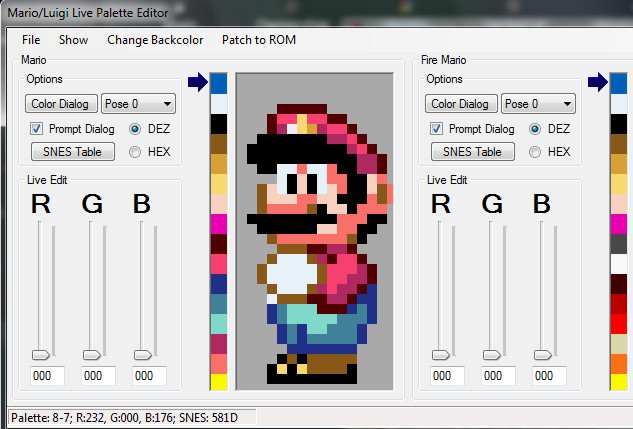This screenshot has width=633, height=429.
Task: Select HEX radio button in Mario options
Action: pyautogui.click(x=136, y=152)
